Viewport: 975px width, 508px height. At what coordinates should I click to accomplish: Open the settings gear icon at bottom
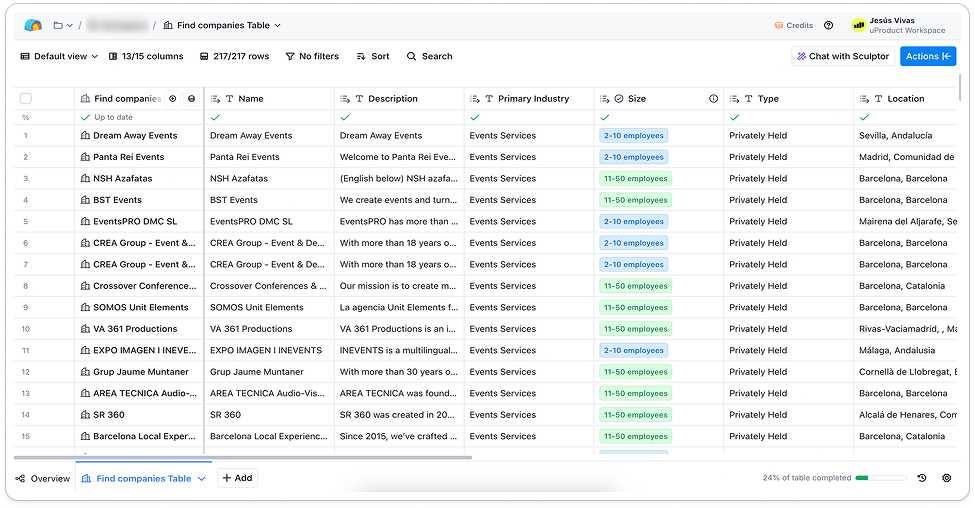pos(946,478)
